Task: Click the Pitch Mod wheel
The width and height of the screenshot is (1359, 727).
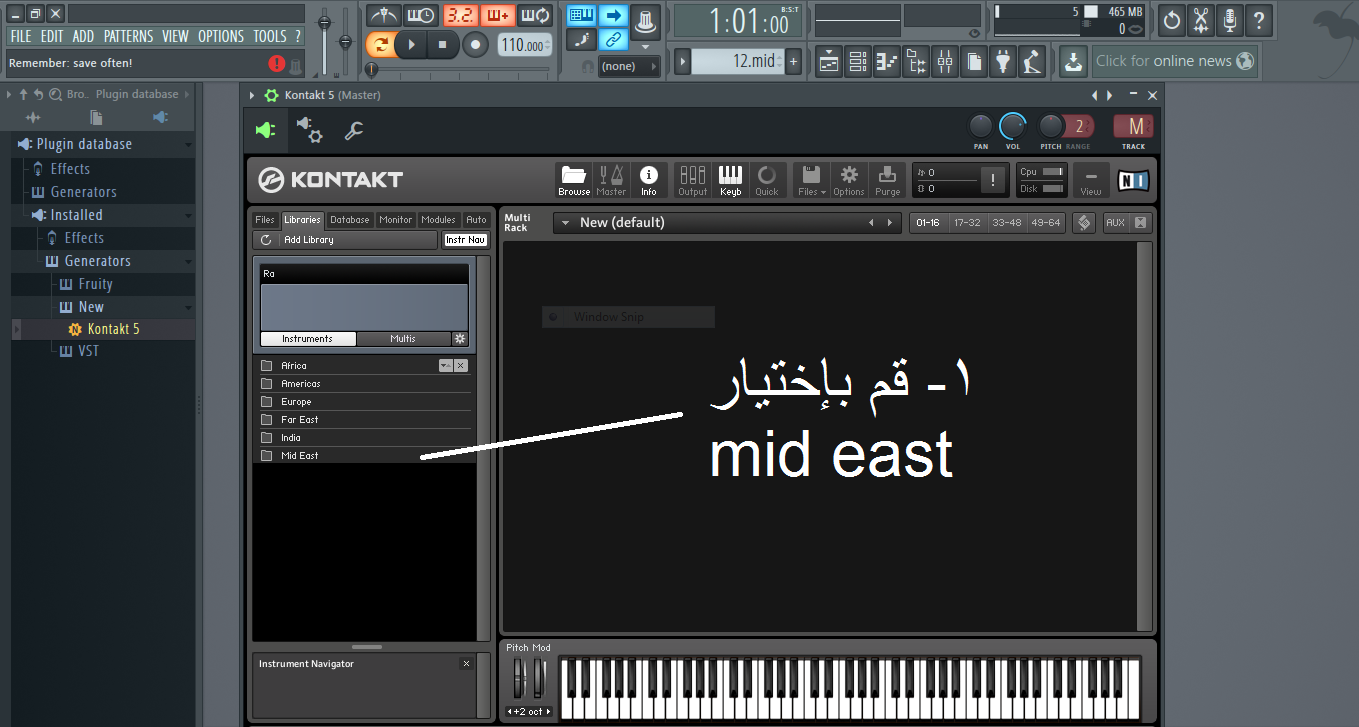Action: point(518,679)
